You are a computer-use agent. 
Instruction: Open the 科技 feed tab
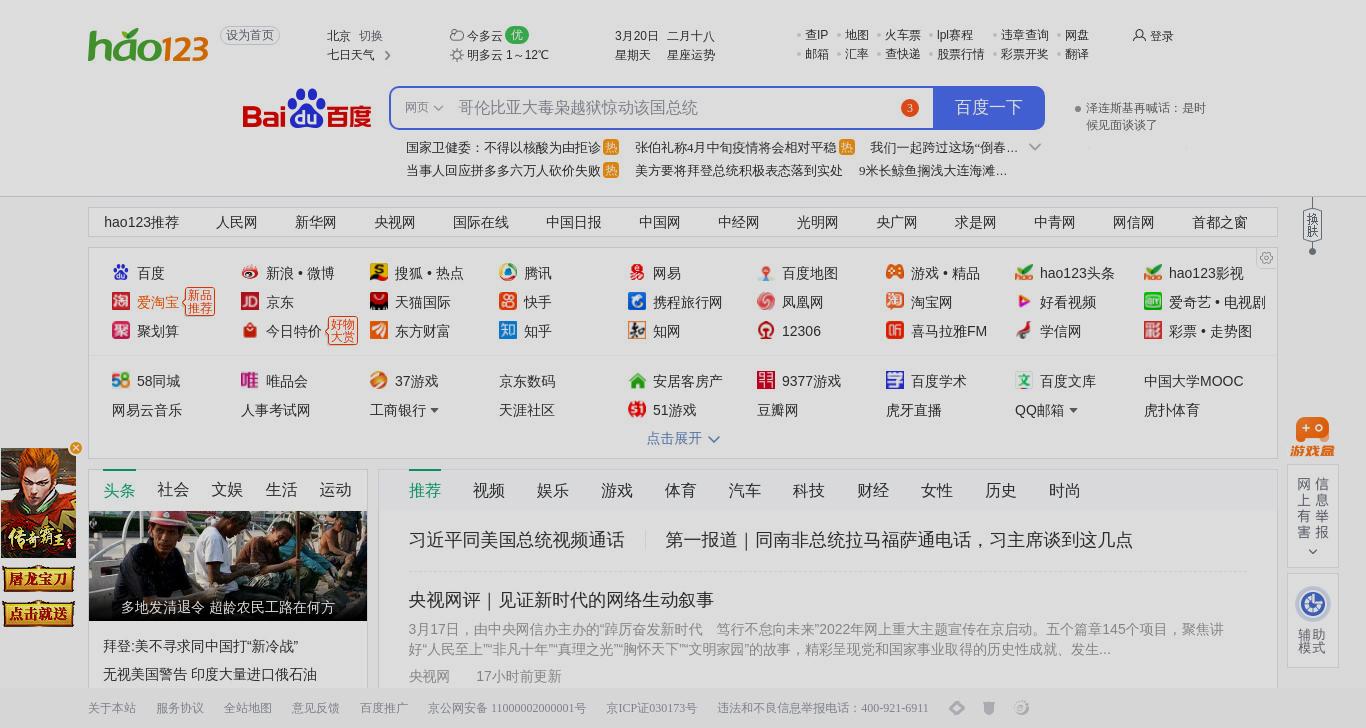coord(809,490)
